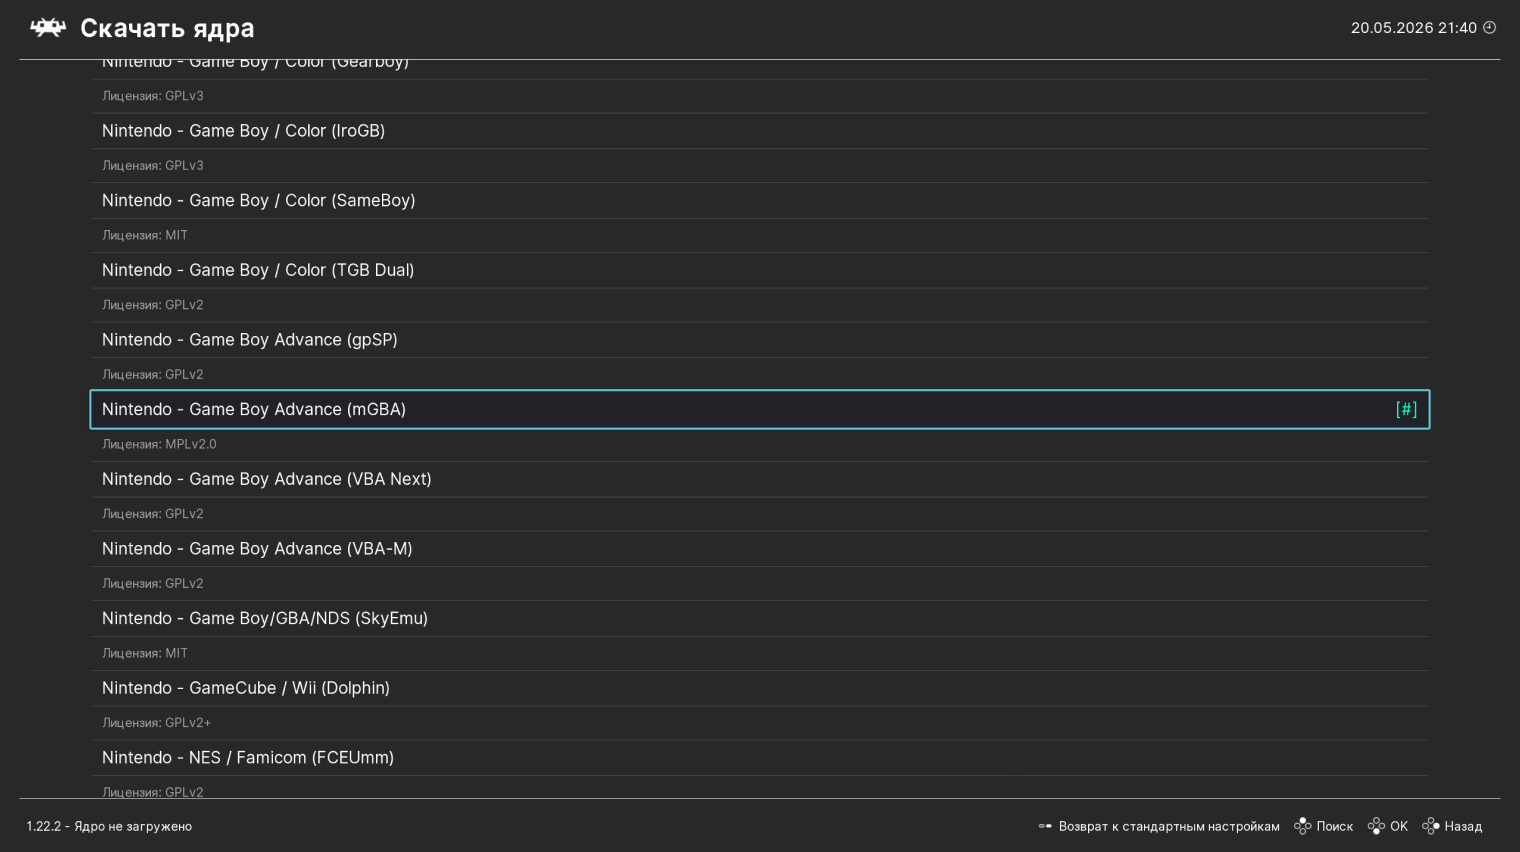Download Nintendo - GameCube / Wii (Dolphin)

760,688
